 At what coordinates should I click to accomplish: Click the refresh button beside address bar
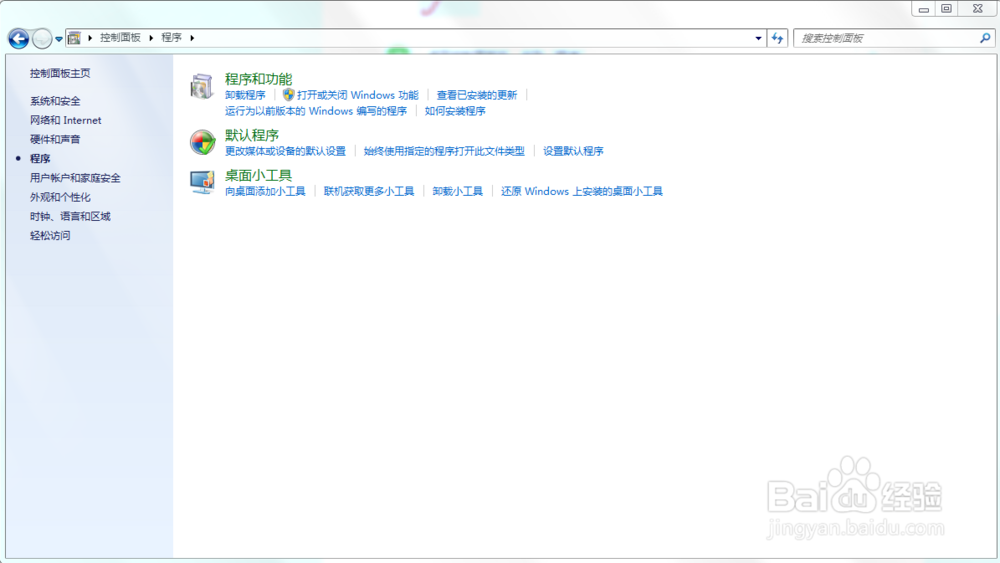pyautogui.click(x=777, y=38)
